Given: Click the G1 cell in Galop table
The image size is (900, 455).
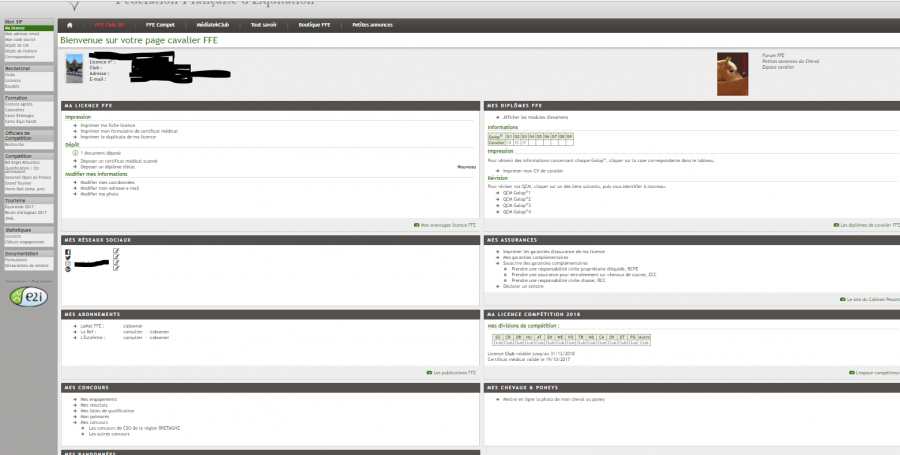Looking at the screenshot, I should pyautogui.click(x=509, y=137).
